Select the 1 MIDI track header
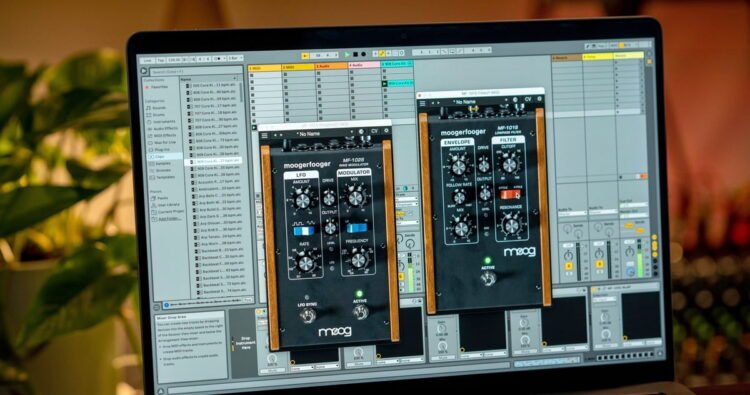Viewport: 750px width, 395px height. click(x=265, y=68)
